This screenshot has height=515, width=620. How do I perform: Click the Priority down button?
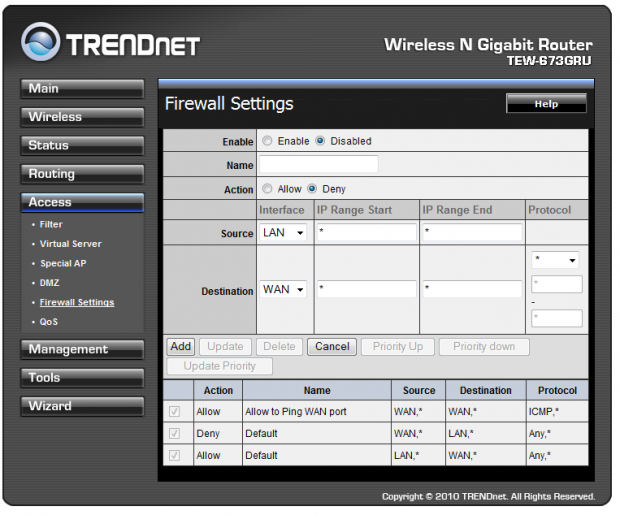(484, 346)
